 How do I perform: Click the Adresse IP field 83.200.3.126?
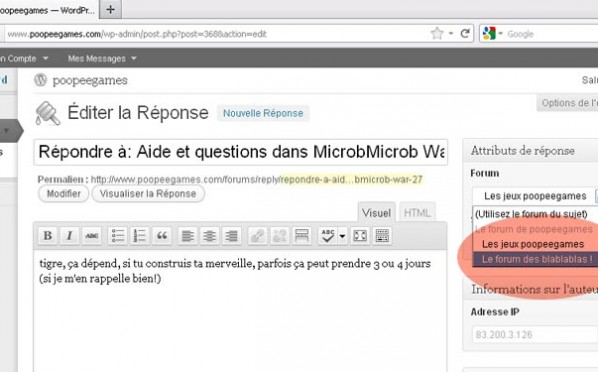point(535,335)
